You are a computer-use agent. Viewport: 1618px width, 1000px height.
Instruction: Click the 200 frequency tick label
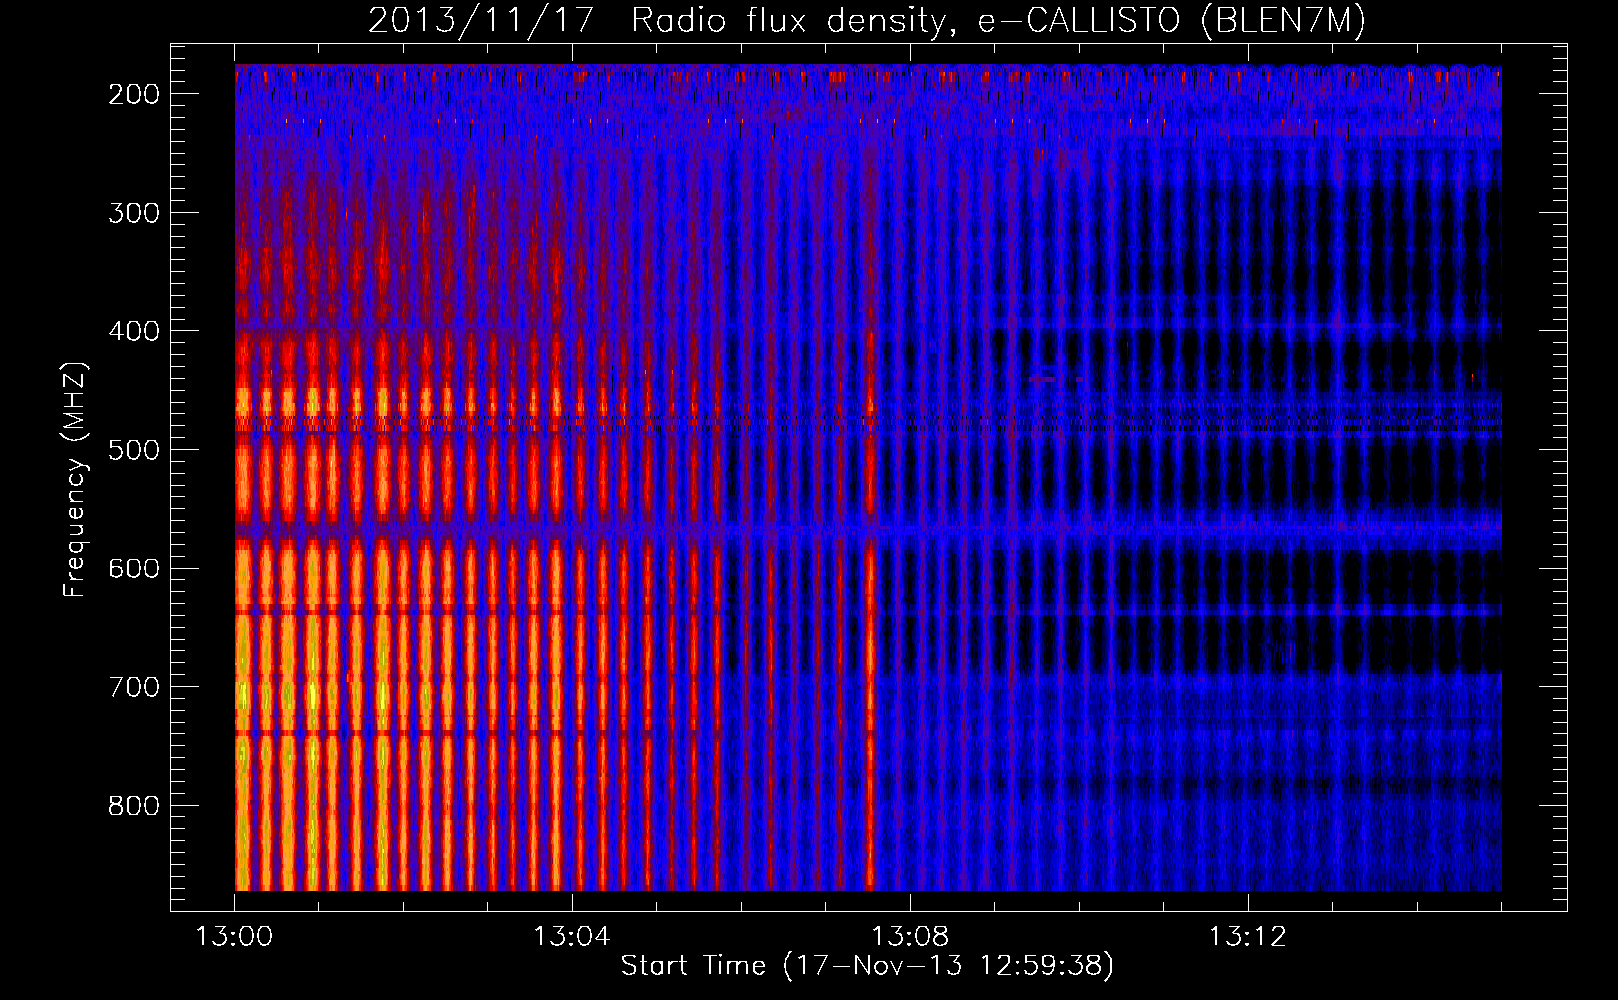pos(134,94)
